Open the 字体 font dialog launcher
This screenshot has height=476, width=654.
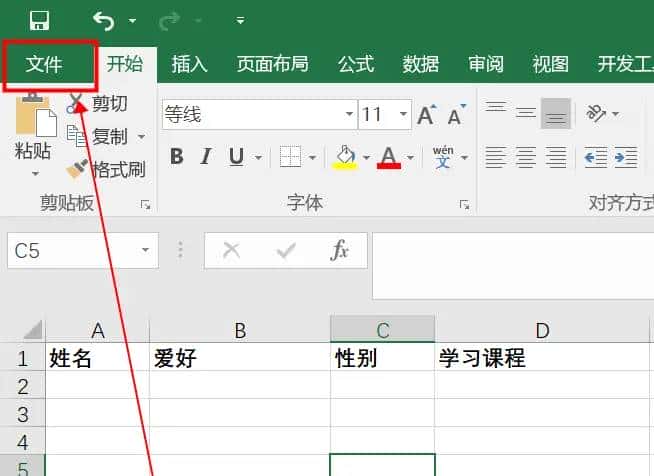click(x=464, y=205)
